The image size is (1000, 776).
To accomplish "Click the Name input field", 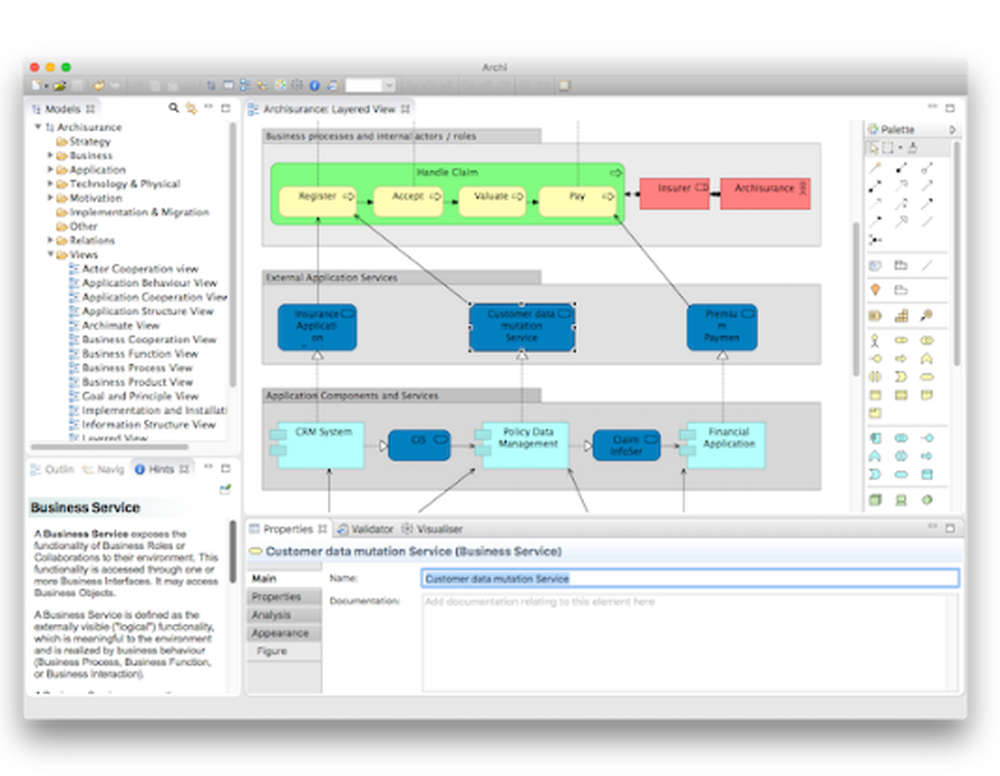I will pyautogui.click(x=690, y=578).
